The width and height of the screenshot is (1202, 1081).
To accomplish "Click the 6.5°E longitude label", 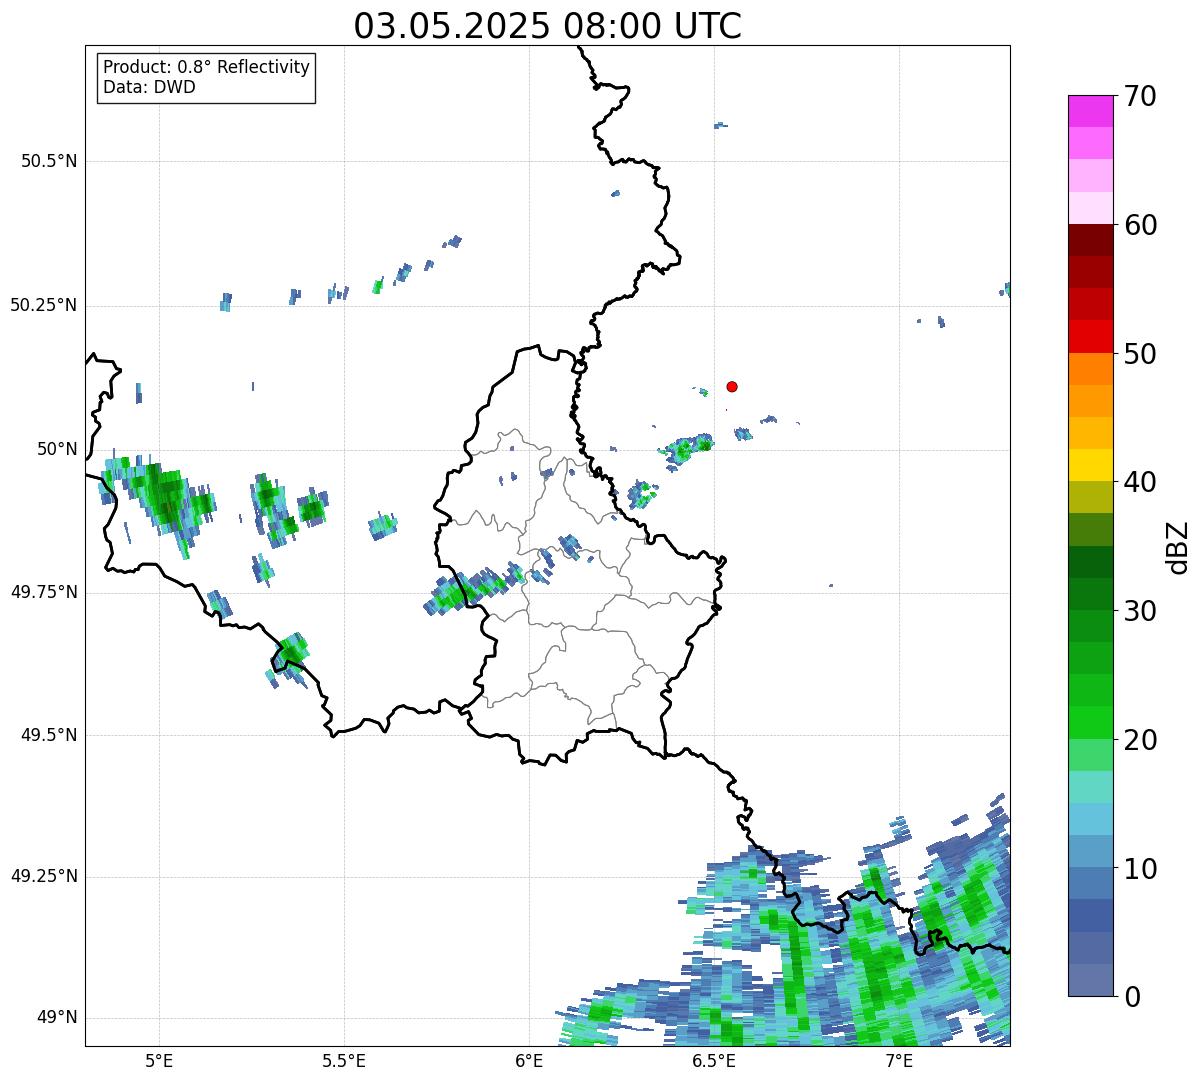I will click(x=714, y=1060).
